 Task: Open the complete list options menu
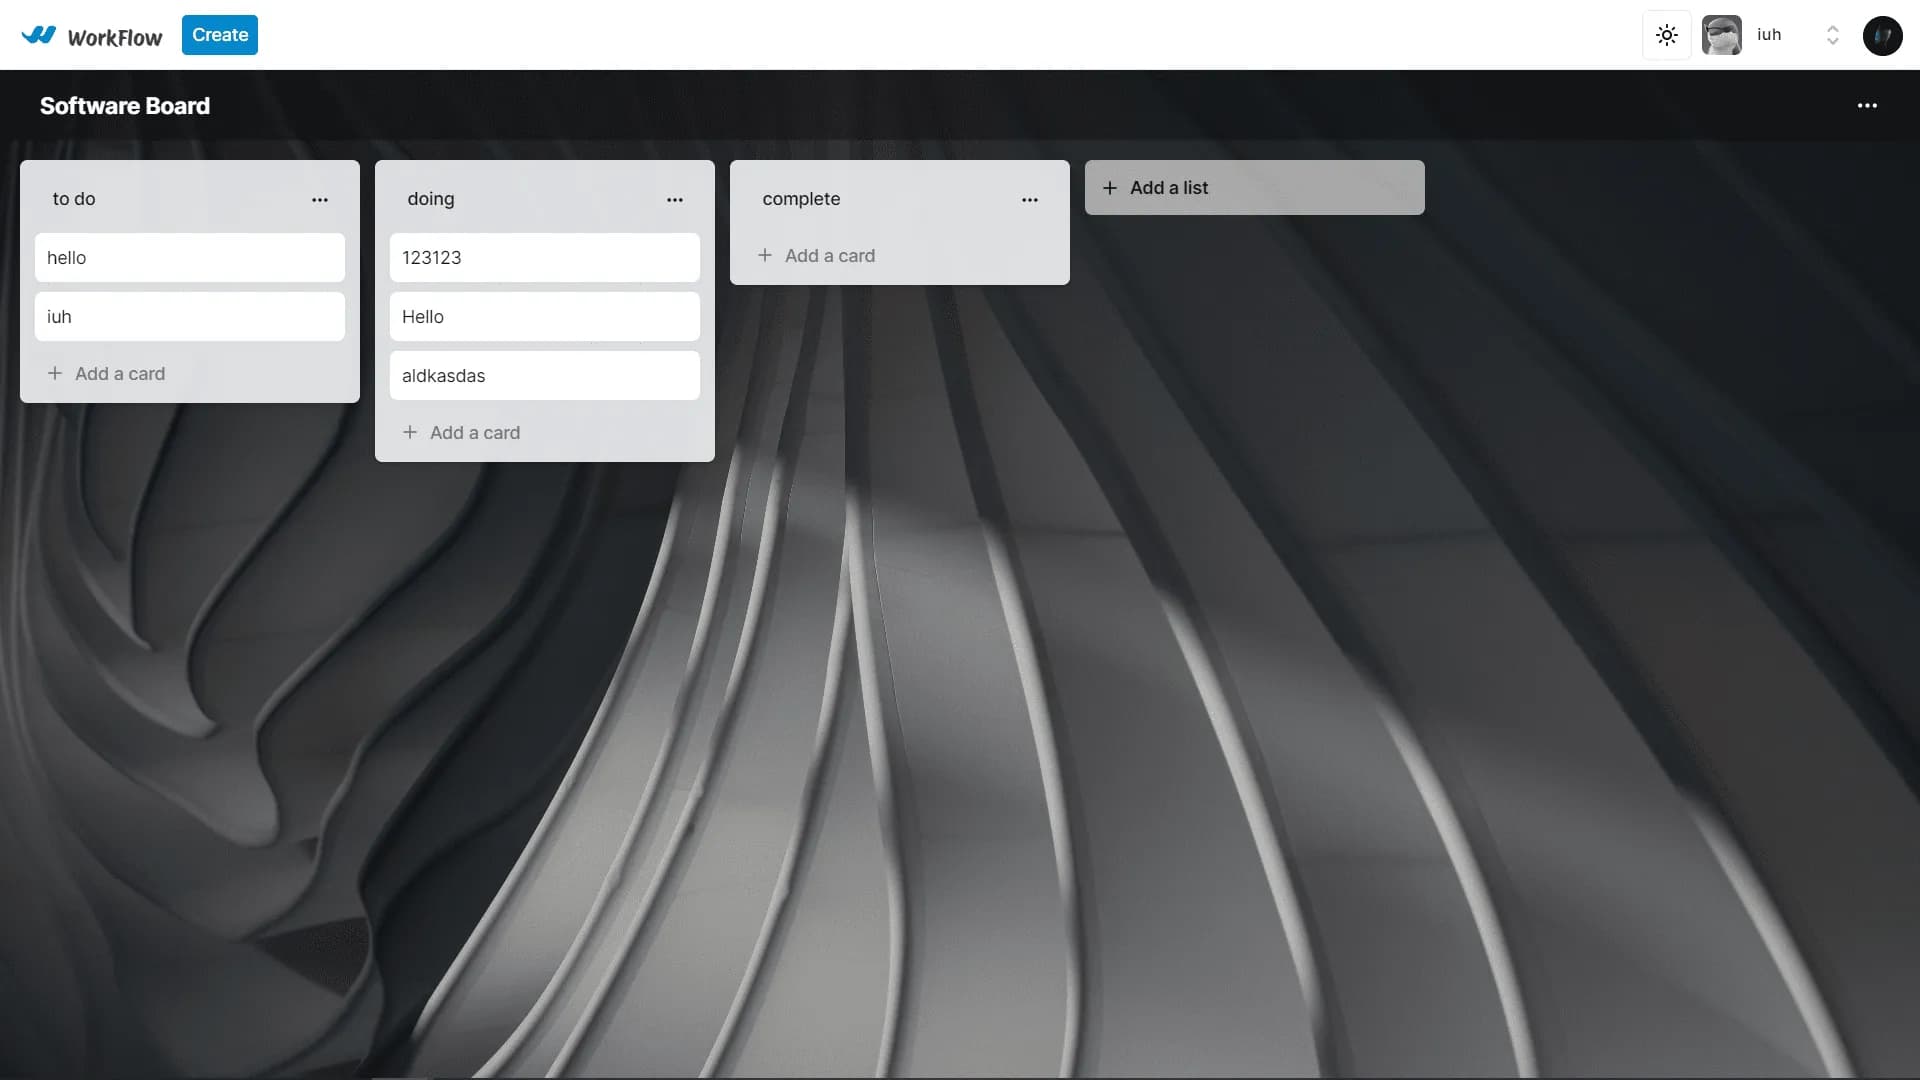click(1029, 200)
